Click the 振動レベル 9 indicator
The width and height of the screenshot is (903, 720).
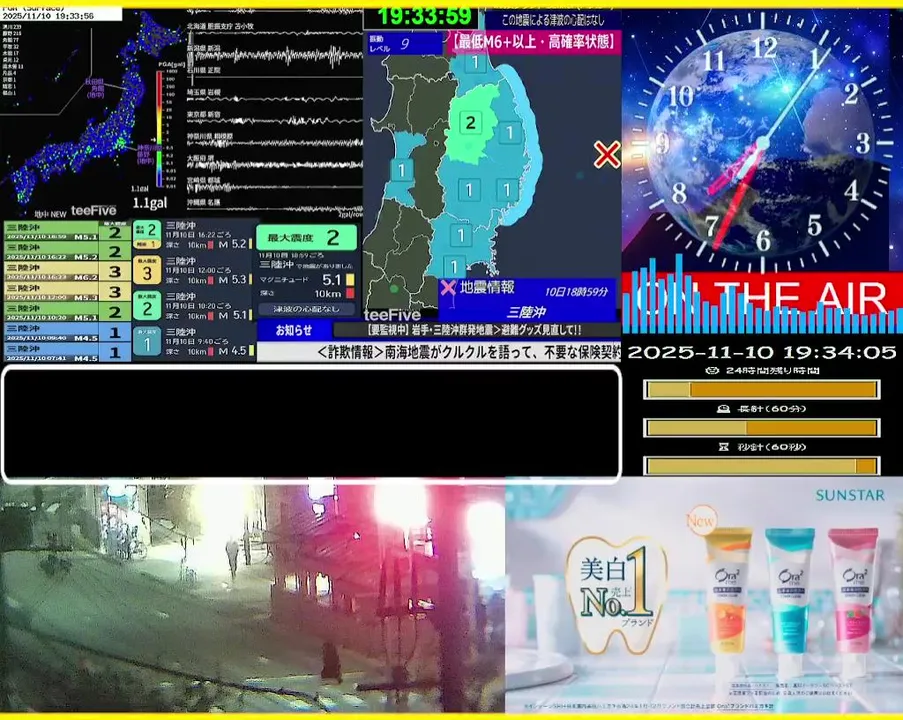click(x=405, y=44)
